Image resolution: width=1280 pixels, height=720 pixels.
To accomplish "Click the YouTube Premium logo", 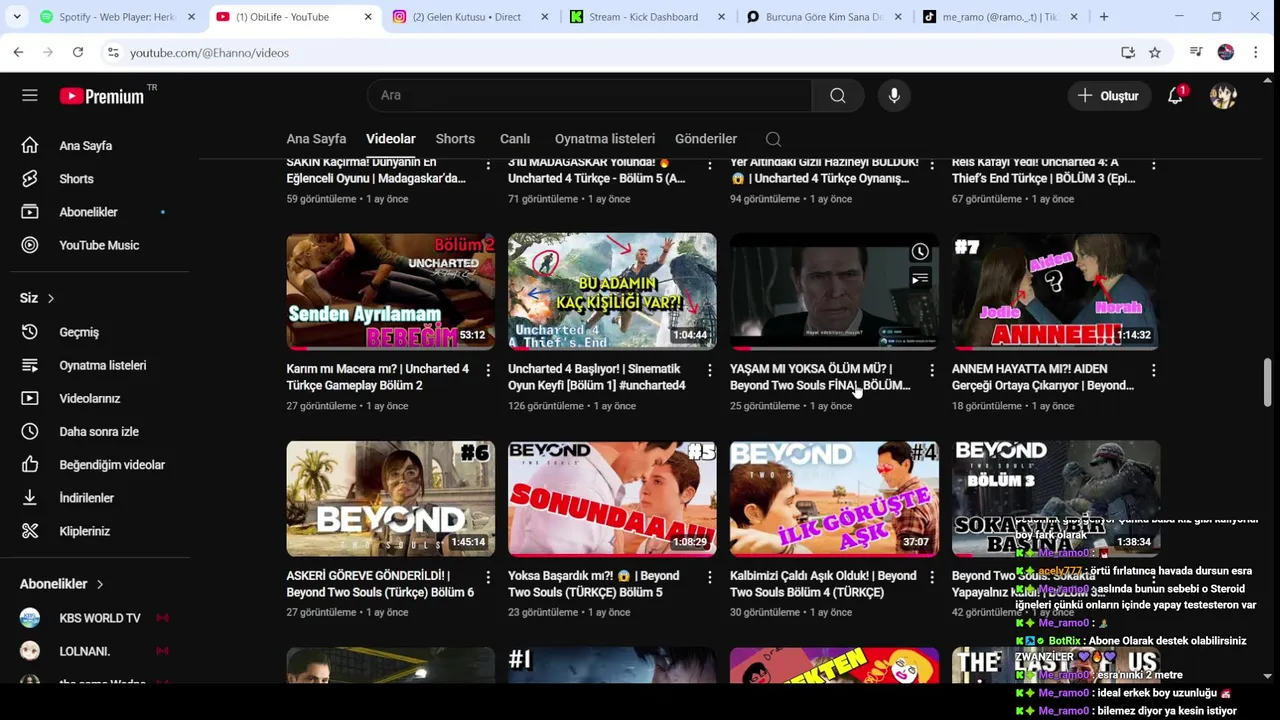I will pos(104,96).
